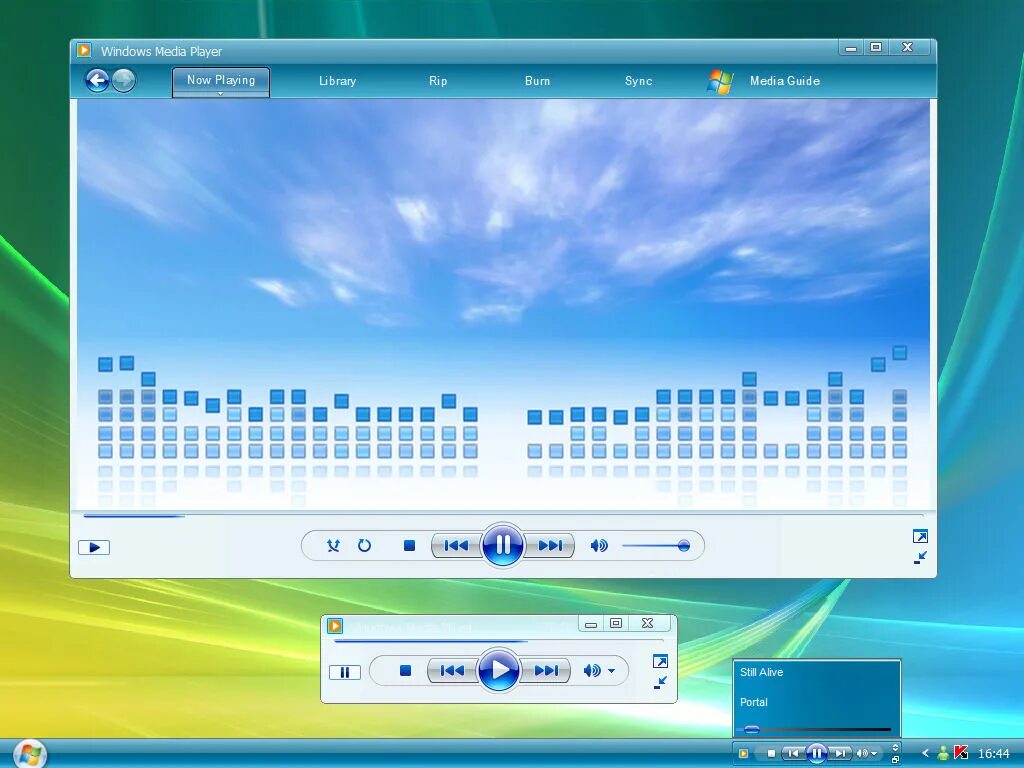Screen dimensions: 1024x768
Task: Start playback in the compact player
Action: [499, 670]
